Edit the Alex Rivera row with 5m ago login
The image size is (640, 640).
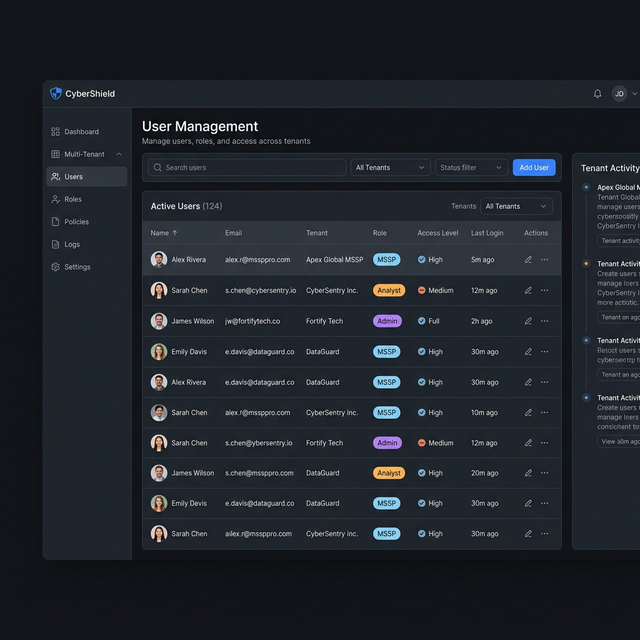click(x=528, y=260)
